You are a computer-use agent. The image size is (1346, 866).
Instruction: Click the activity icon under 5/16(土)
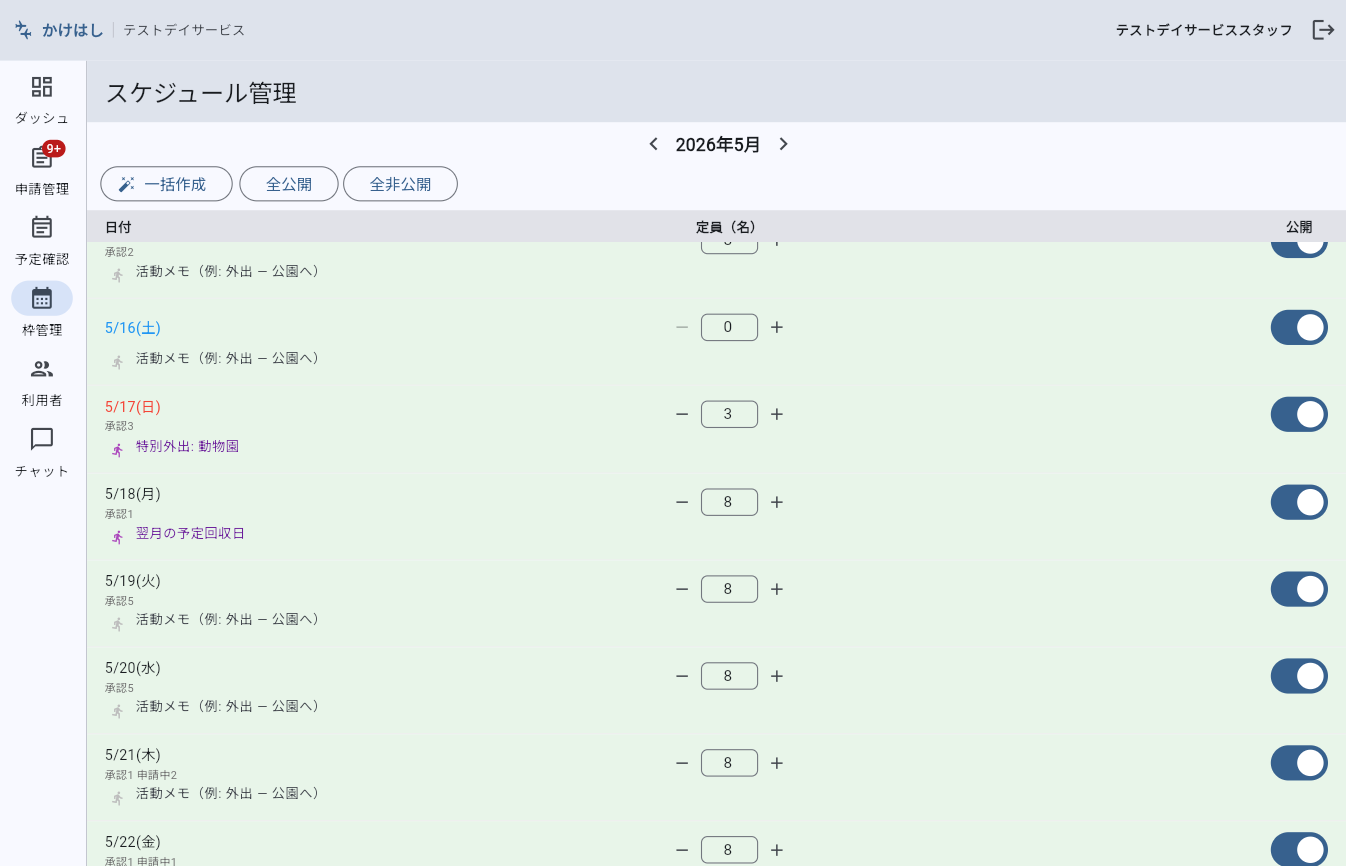click(118, 362)
